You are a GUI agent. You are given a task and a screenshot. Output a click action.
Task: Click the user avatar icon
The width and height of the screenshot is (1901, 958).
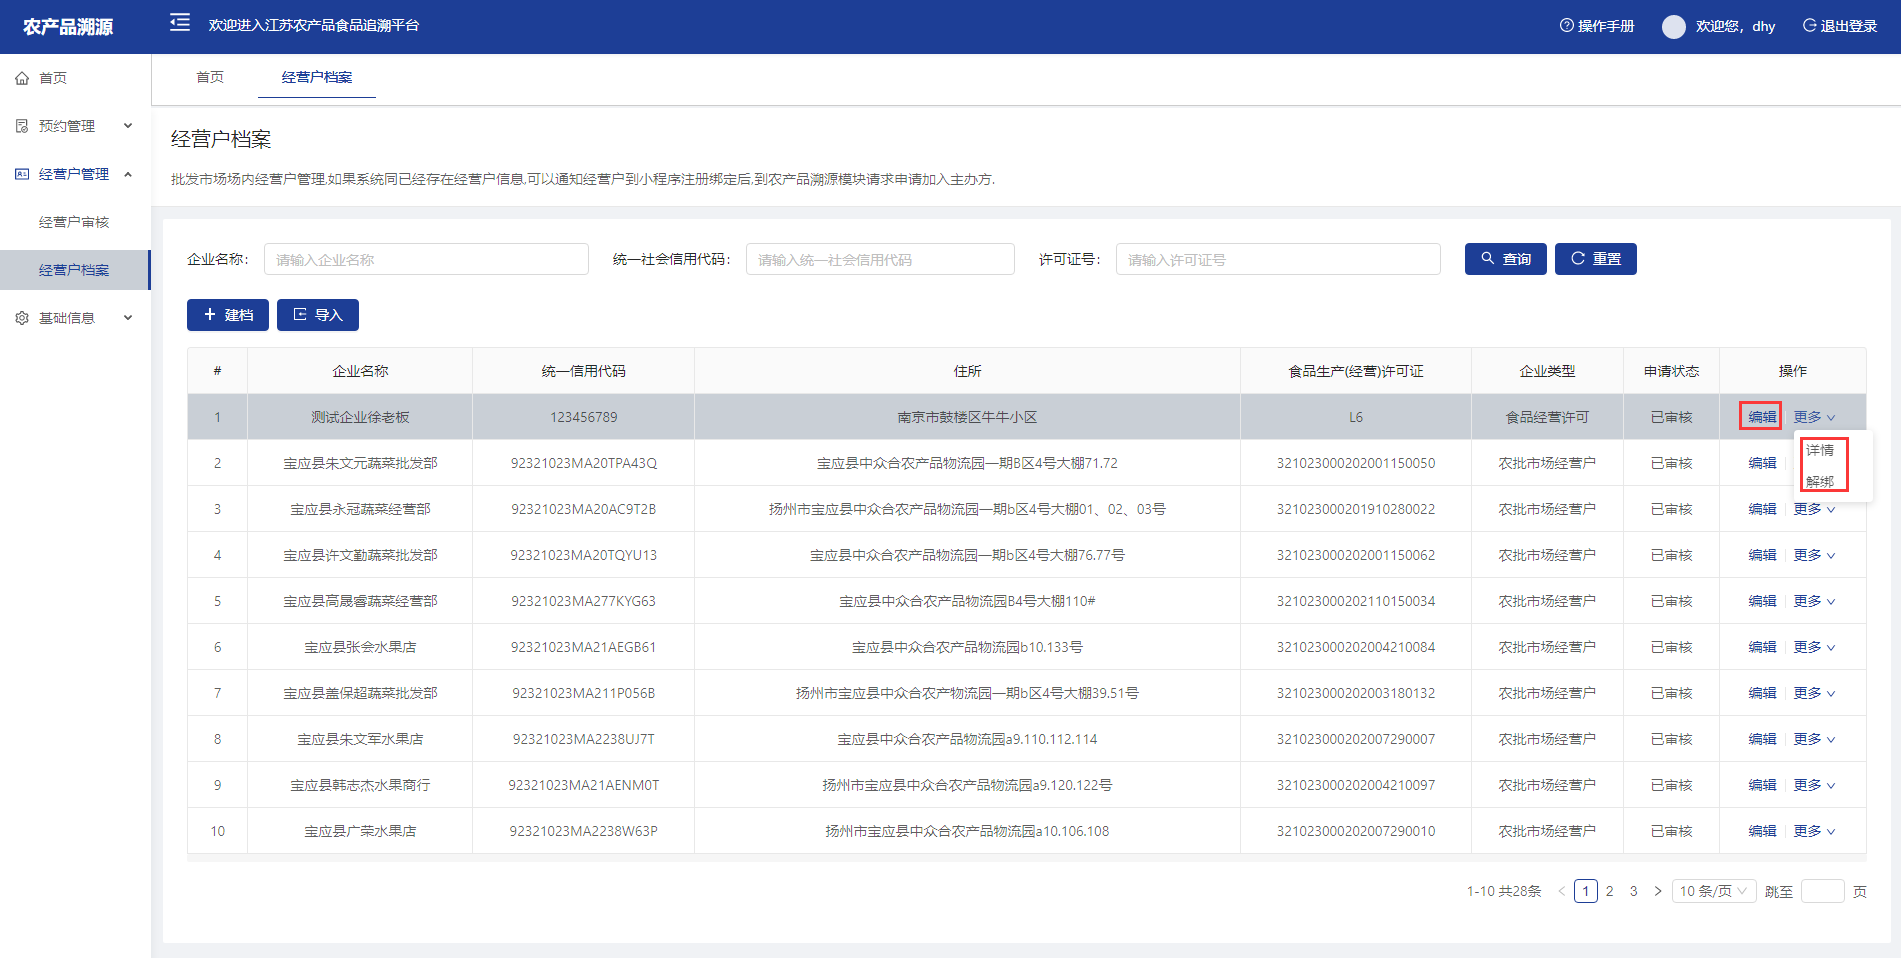click(x=1673, y=27)
